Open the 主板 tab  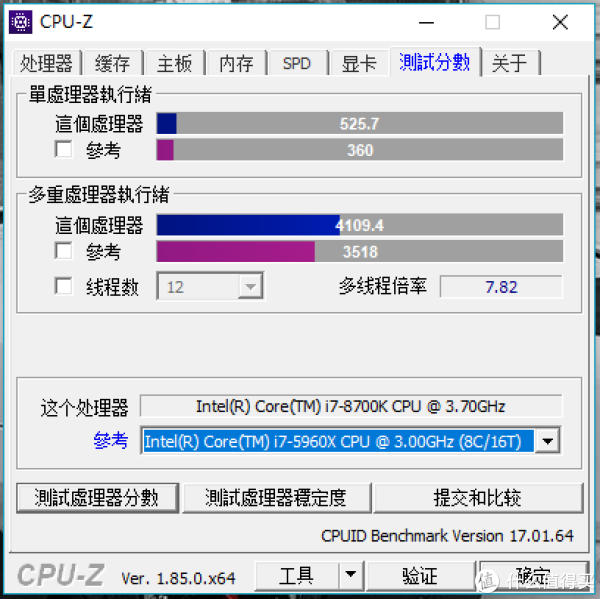click(x=174, y=63)
